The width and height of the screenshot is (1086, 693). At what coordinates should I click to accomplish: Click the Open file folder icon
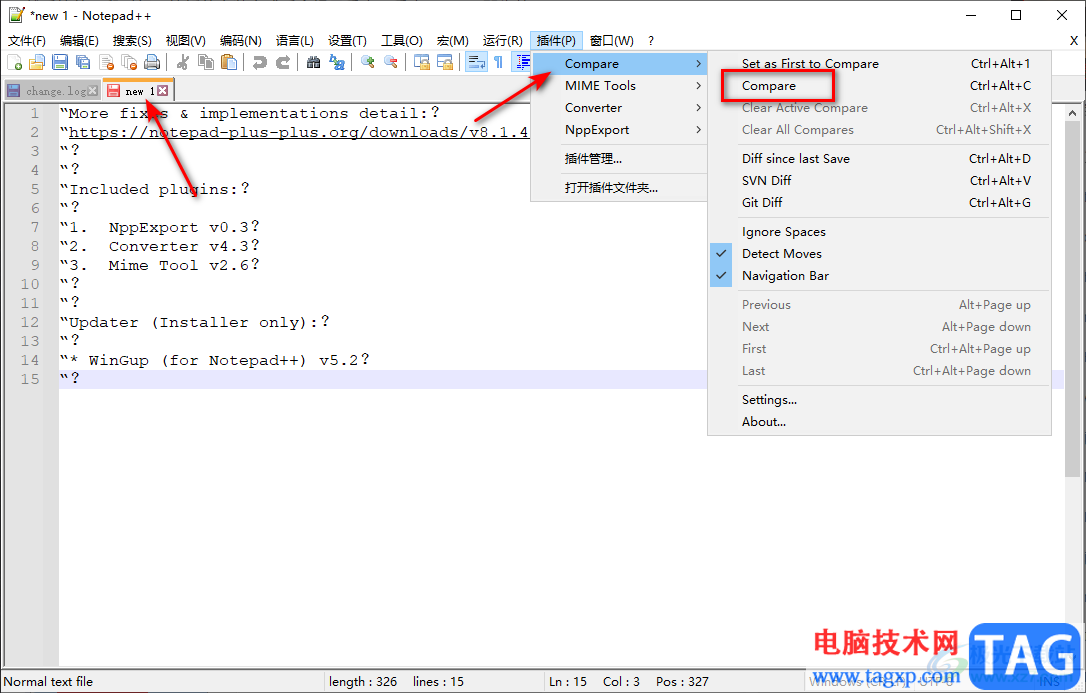[37, 63]
